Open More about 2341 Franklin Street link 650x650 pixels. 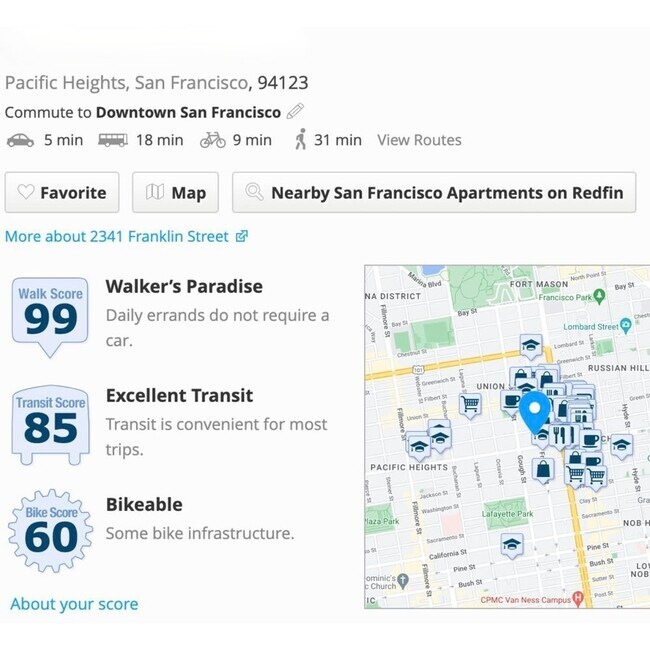[126, 237]
